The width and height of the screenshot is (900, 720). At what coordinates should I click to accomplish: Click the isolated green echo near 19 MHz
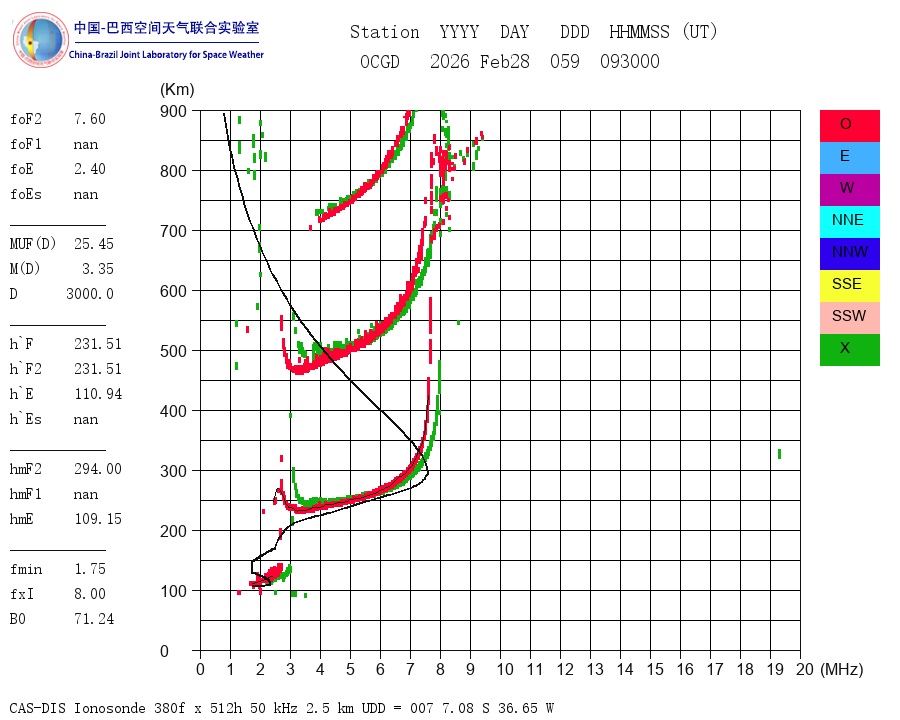pos(779,454)
